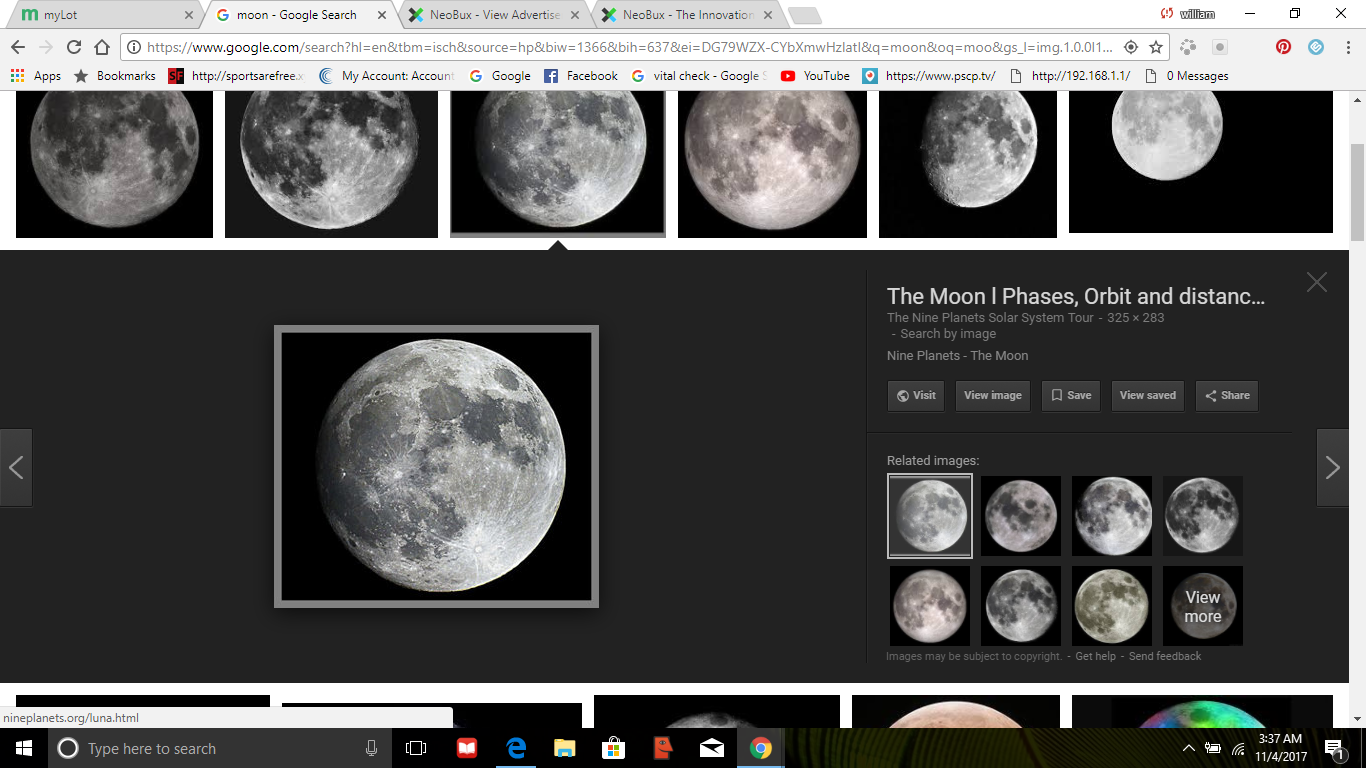Close the myLot tab
Viewport: 1366px width, 768px height.
189,15
